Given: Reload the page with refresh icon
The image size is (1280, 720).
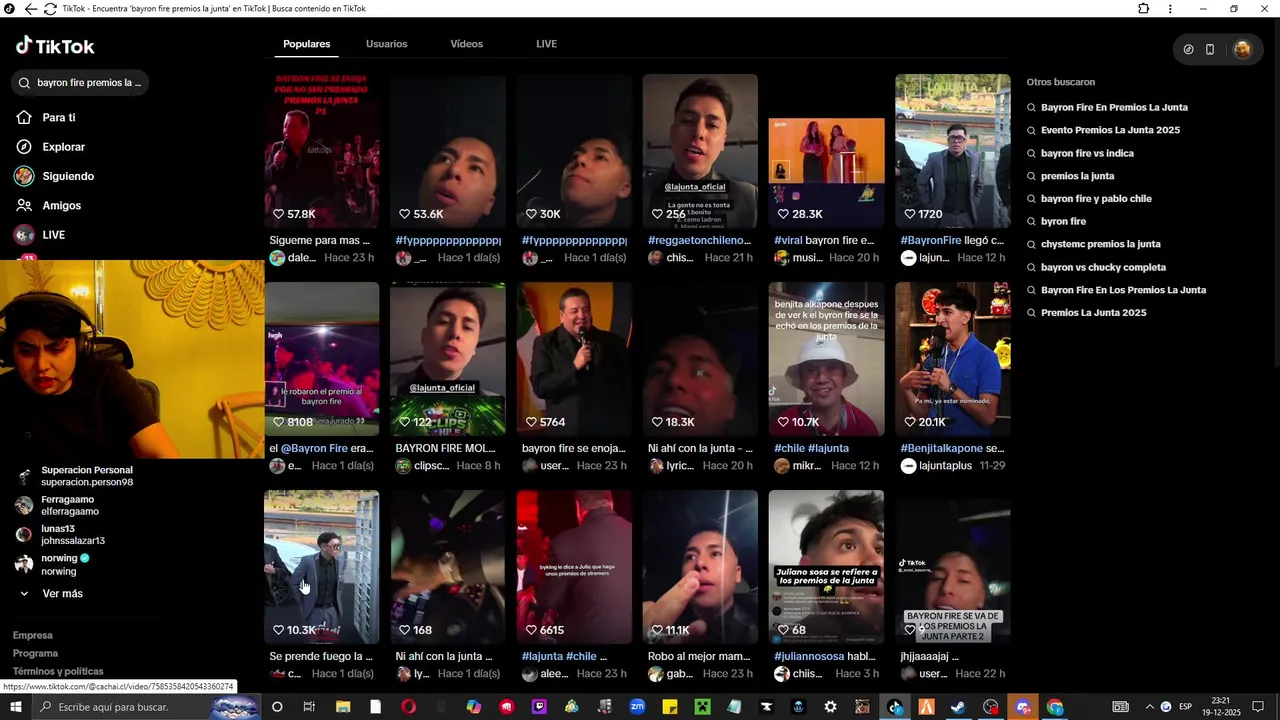Looking at the screenshot, I should [x=50, y=9].
